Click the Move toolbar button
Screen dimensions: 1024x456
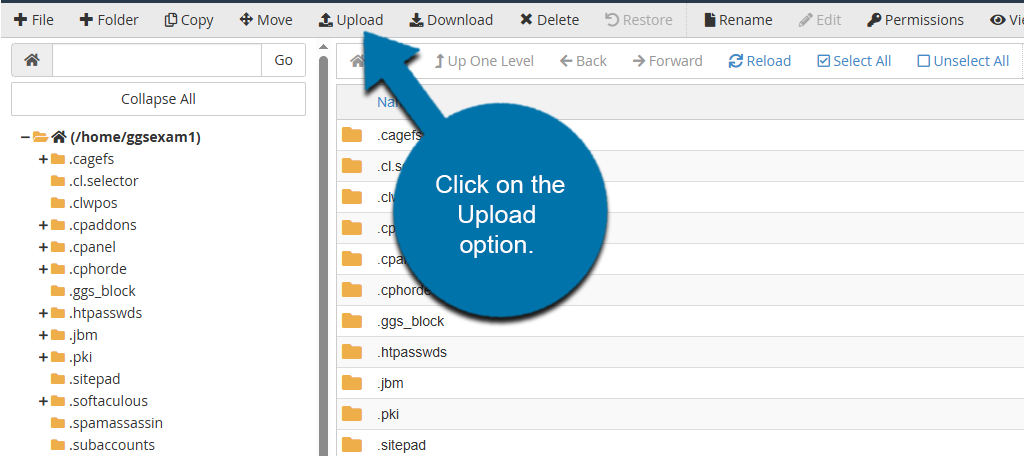tap(266, 20)
